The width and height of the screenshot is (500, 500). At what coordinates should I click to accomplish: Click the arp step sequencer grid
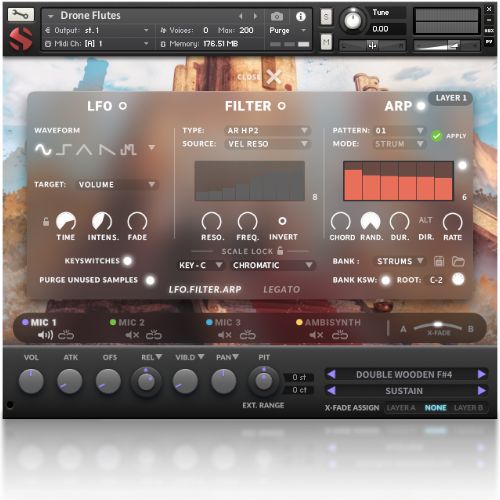[398, 181]
